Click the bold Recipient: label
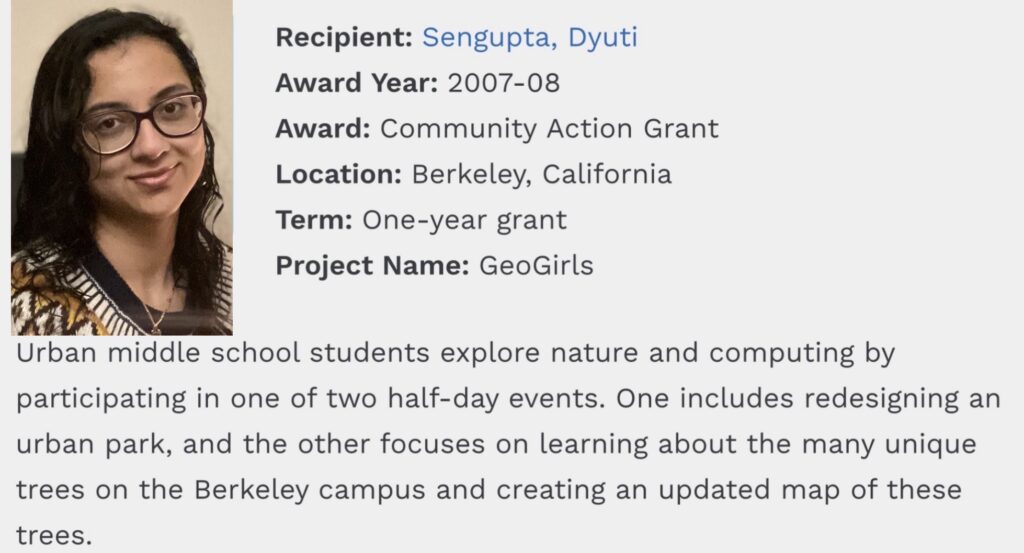 (x=343, y=38)
